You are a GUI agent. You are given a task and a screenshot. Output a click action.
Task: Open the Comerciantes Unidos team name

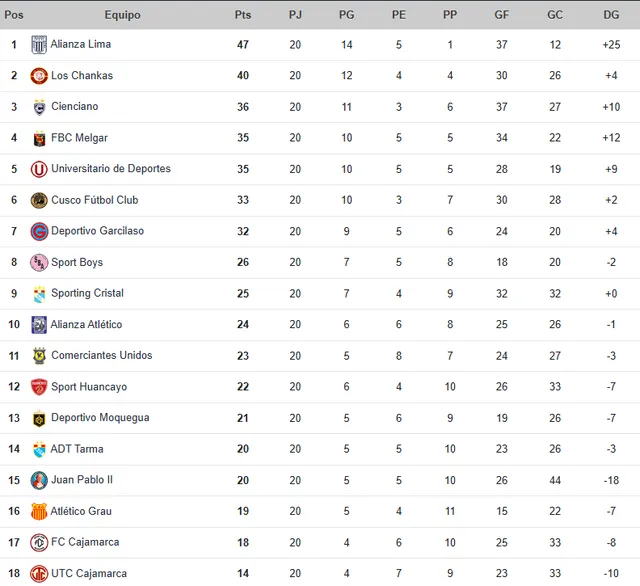pyautogui.click(x=102, y=355)
